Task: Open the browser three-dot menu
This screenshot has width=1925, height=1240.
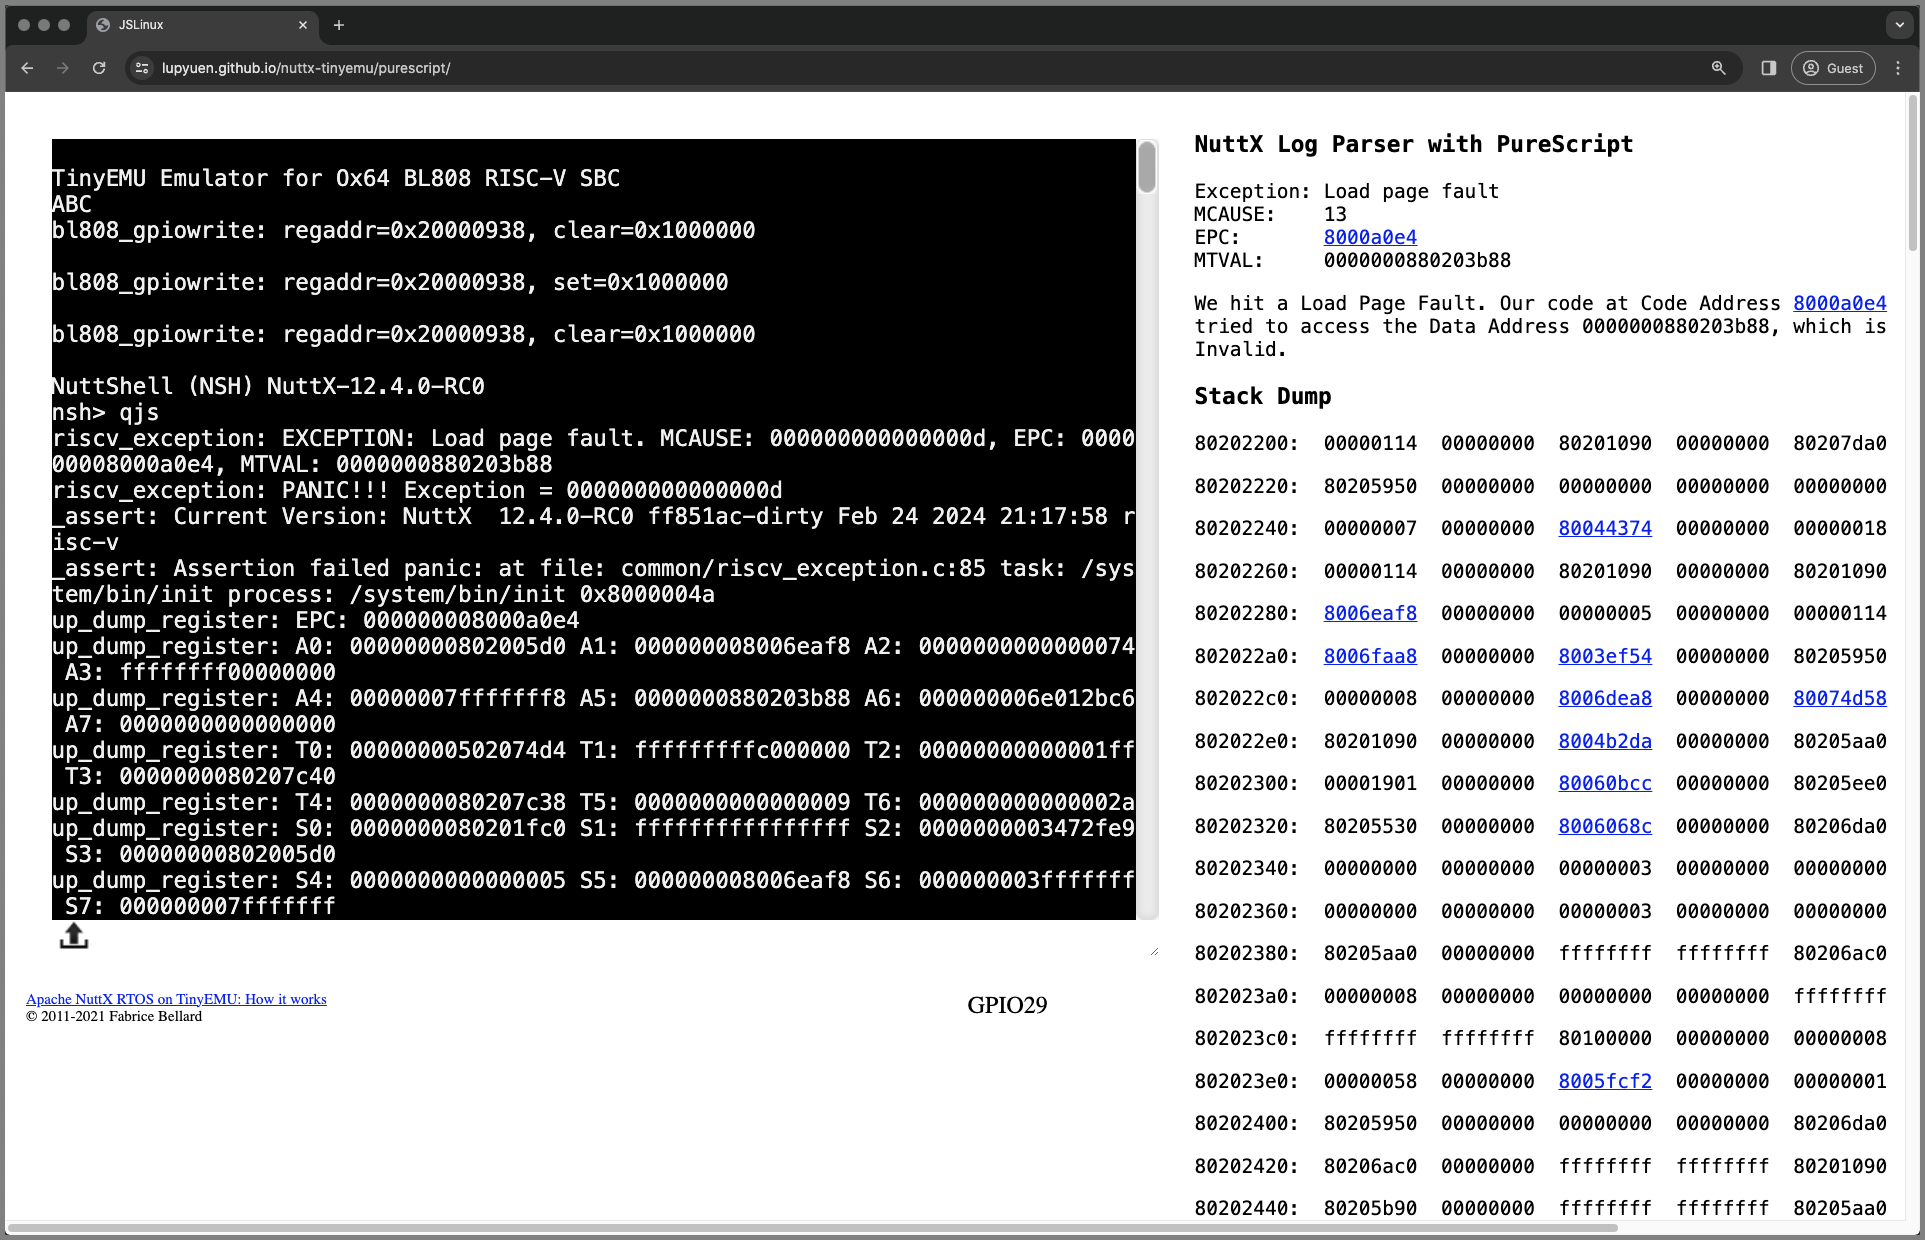Action: (x=1898, y=68)
